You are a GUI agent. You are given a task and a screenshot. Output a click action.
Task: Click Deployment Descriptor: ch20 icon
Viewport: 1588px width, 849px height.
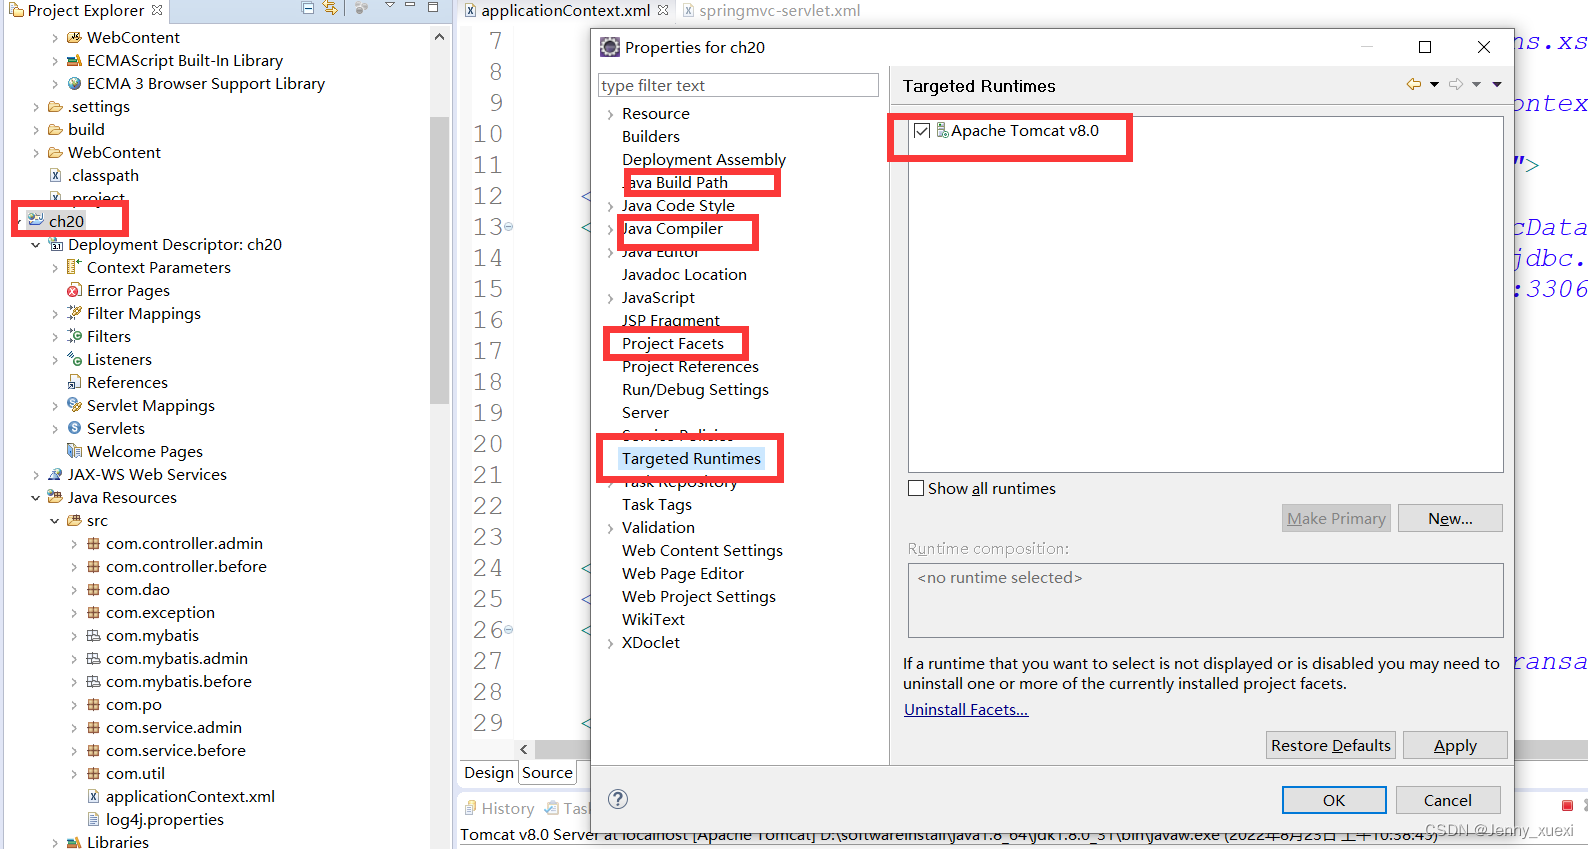tap(56, 244)
